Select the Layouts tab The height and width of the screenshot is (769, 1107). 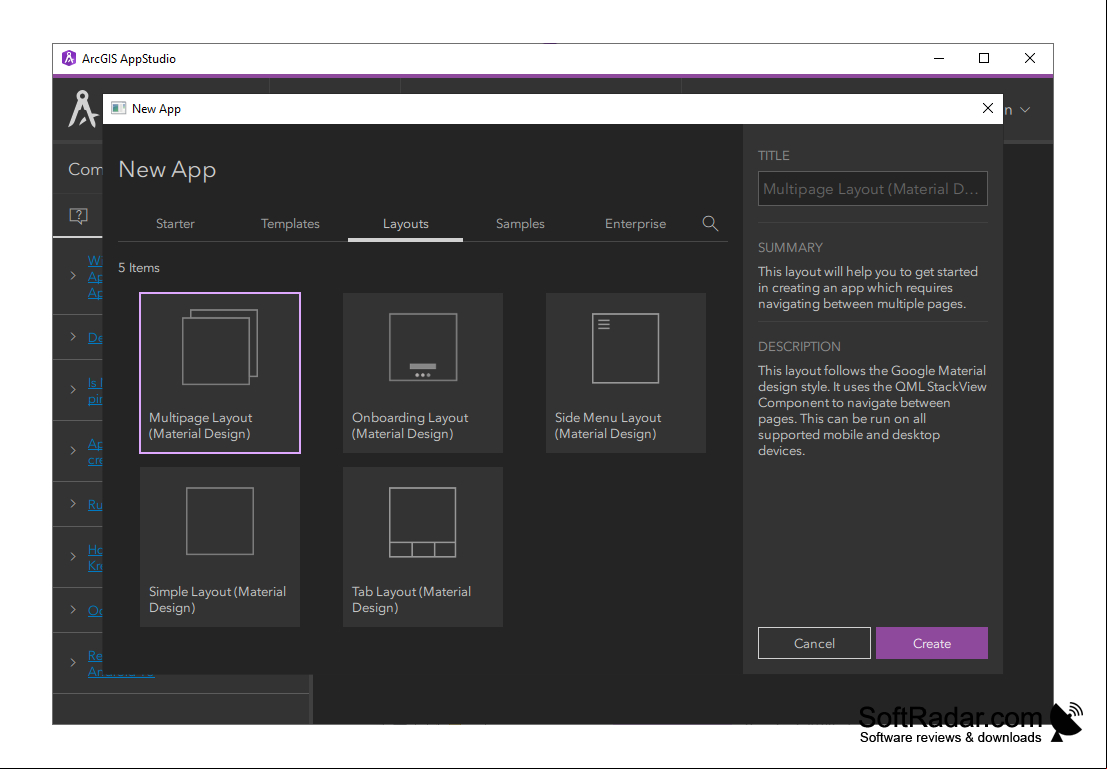tap(405, 224)
